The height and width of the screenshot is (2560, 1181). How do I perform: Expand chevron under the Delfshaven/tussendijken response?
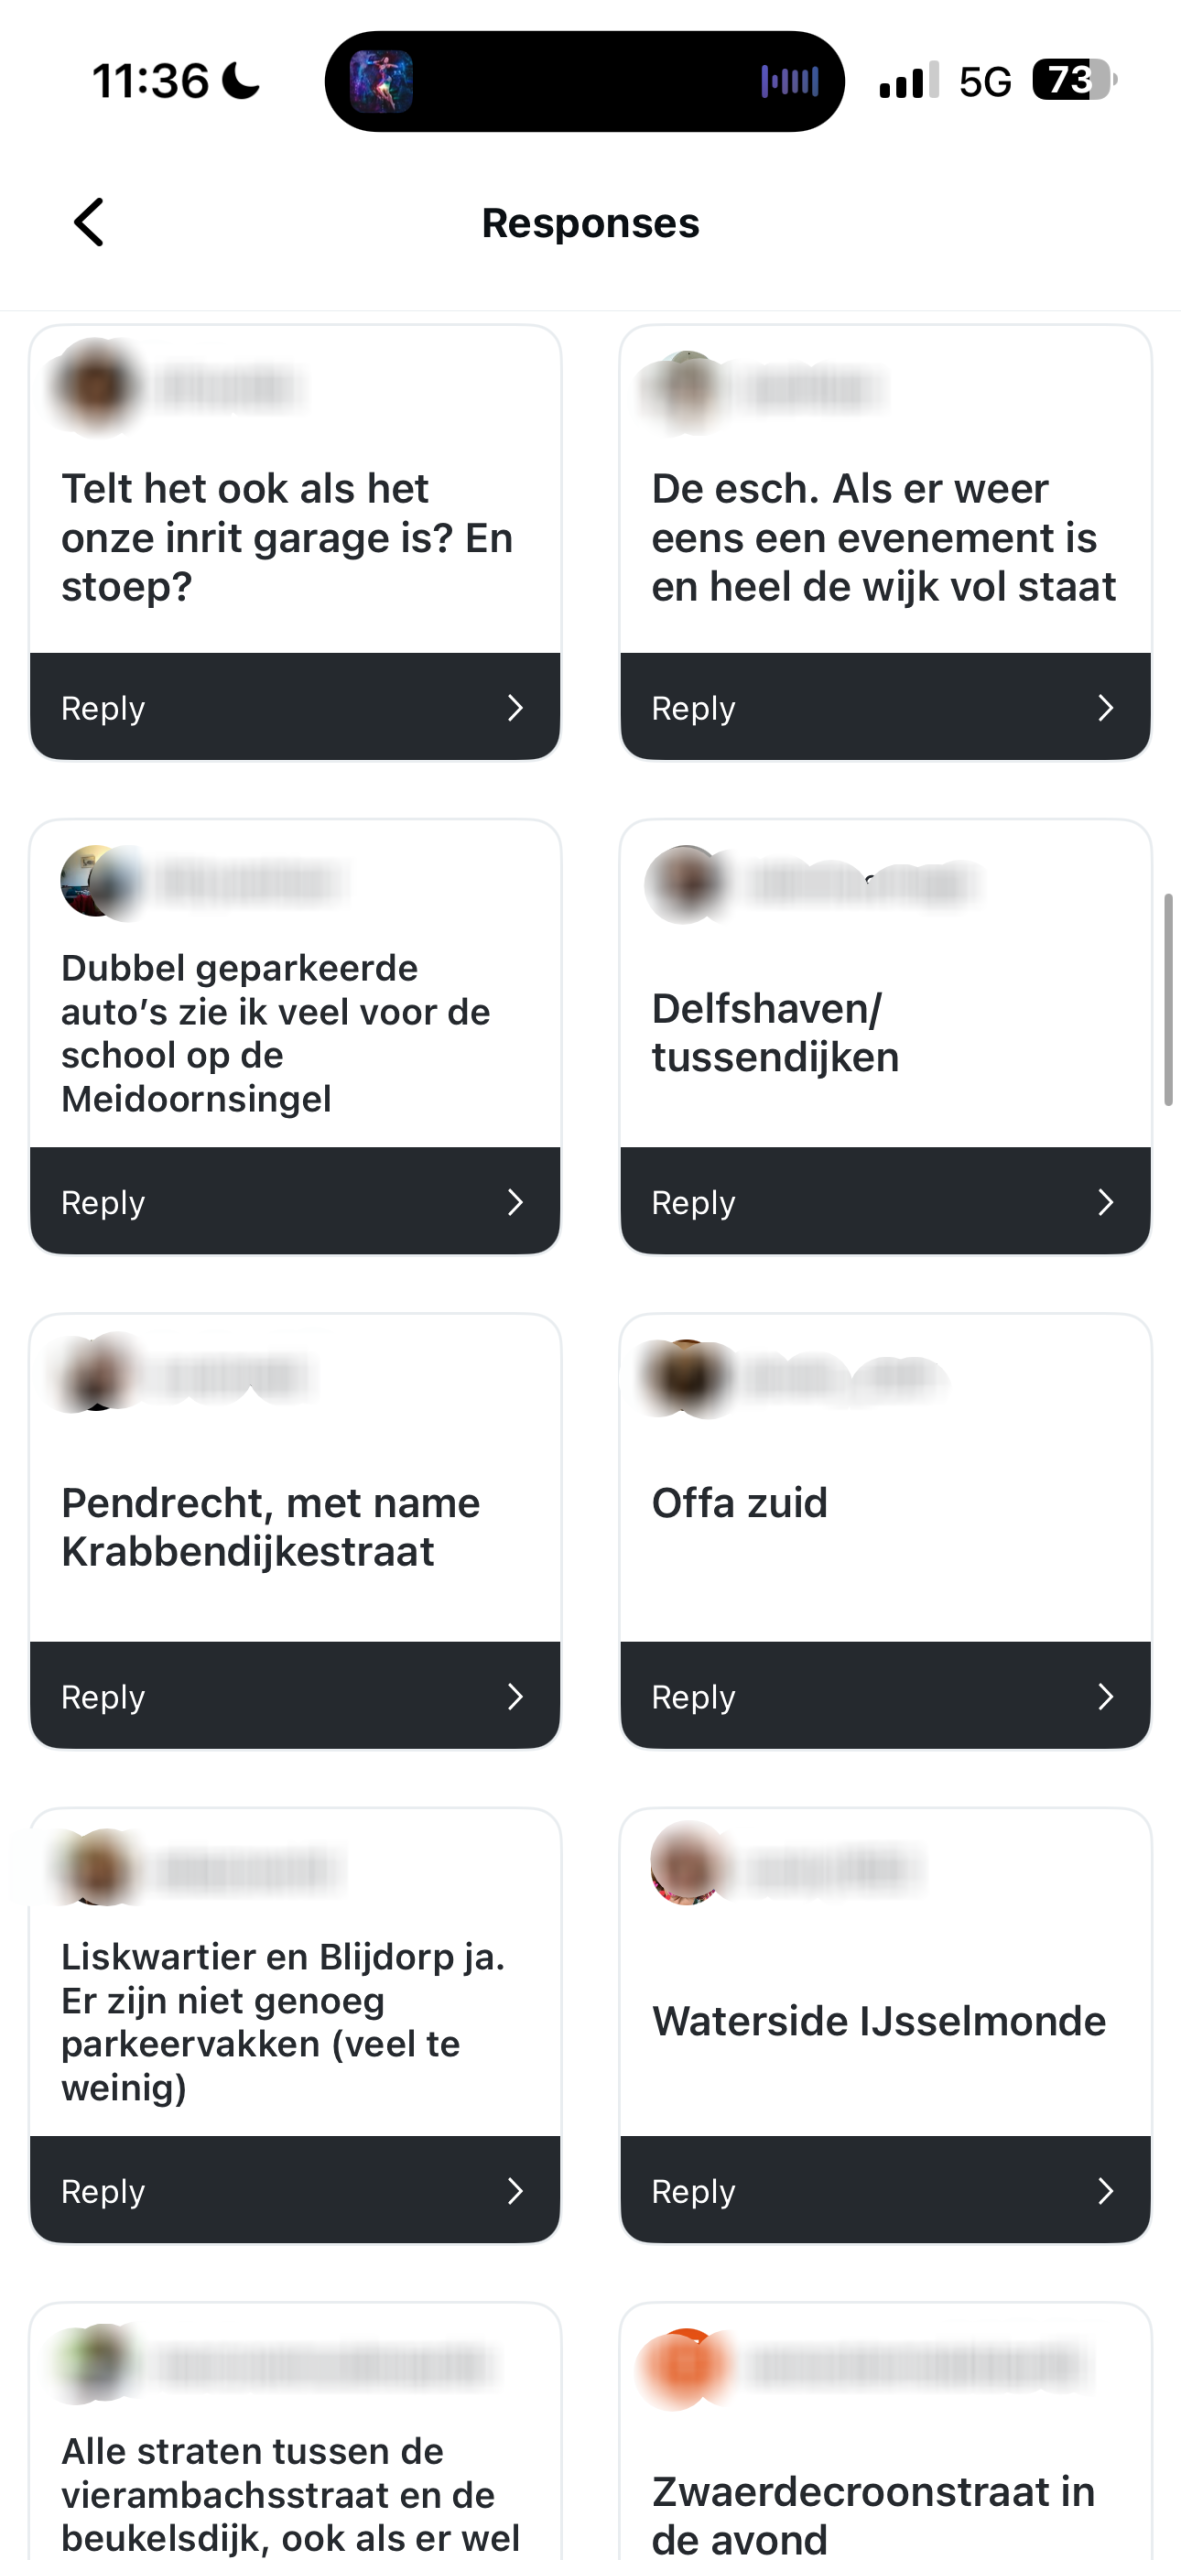coord(1105,1202)
